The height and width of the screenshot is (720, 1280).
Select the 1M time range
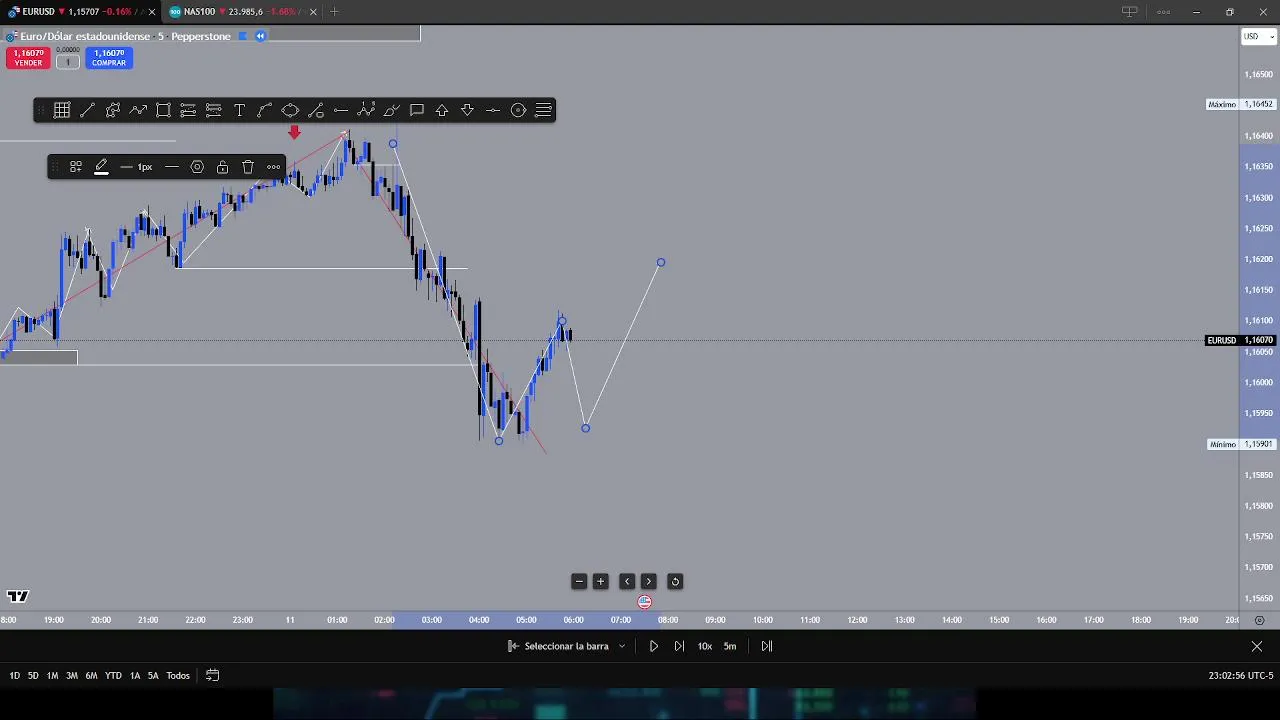tap(52, 676)
